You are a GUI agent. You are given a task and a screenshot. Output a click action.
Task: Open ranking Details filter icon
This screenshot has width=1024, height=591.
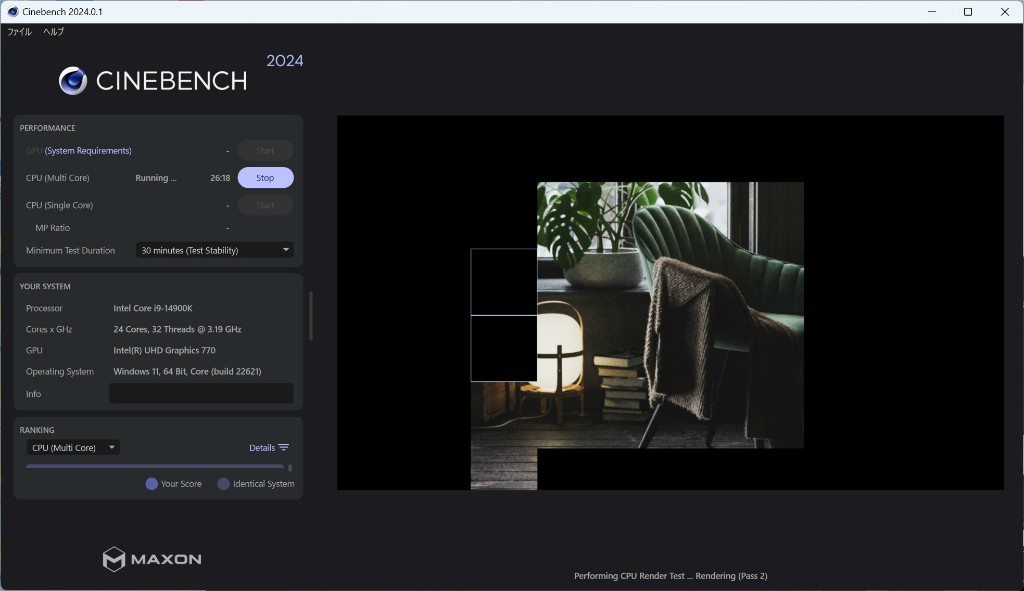click(284, 448)
